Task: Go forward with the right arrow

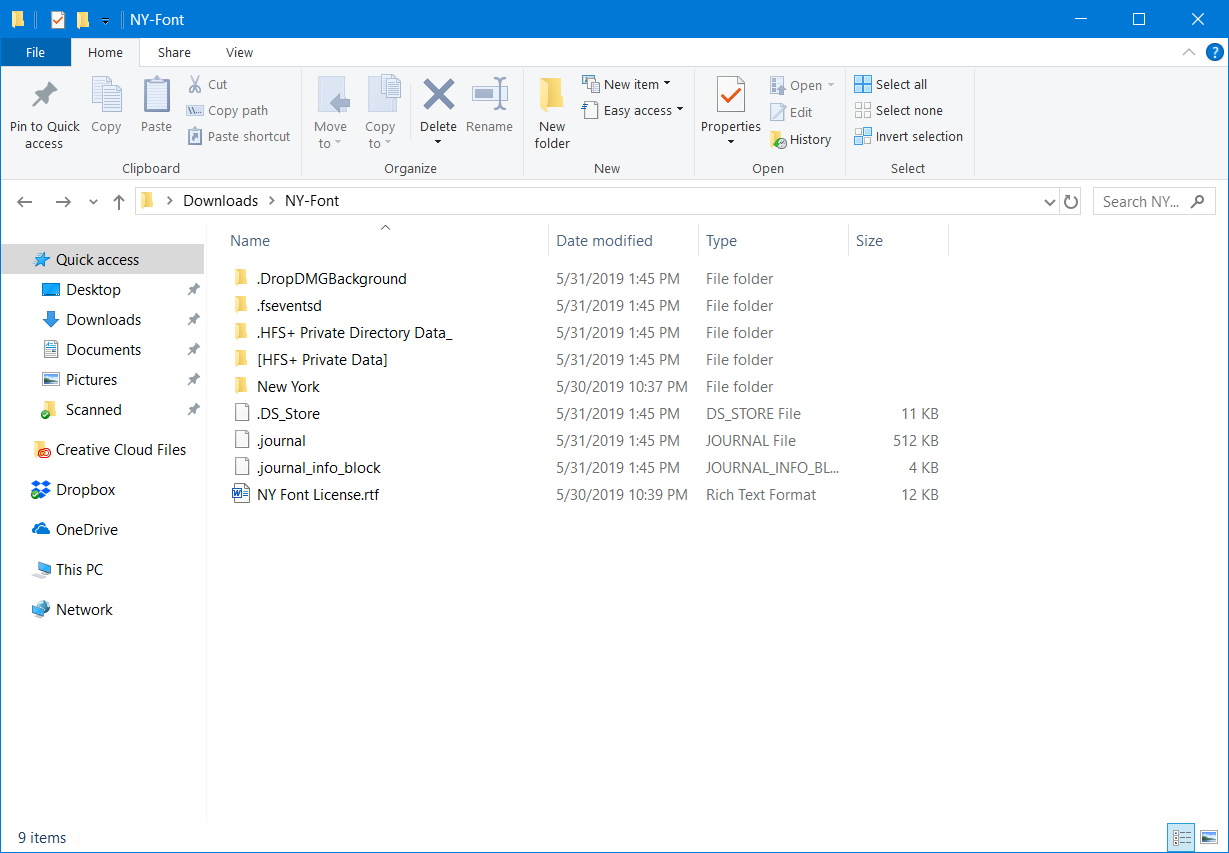Action: coord(63,201)
